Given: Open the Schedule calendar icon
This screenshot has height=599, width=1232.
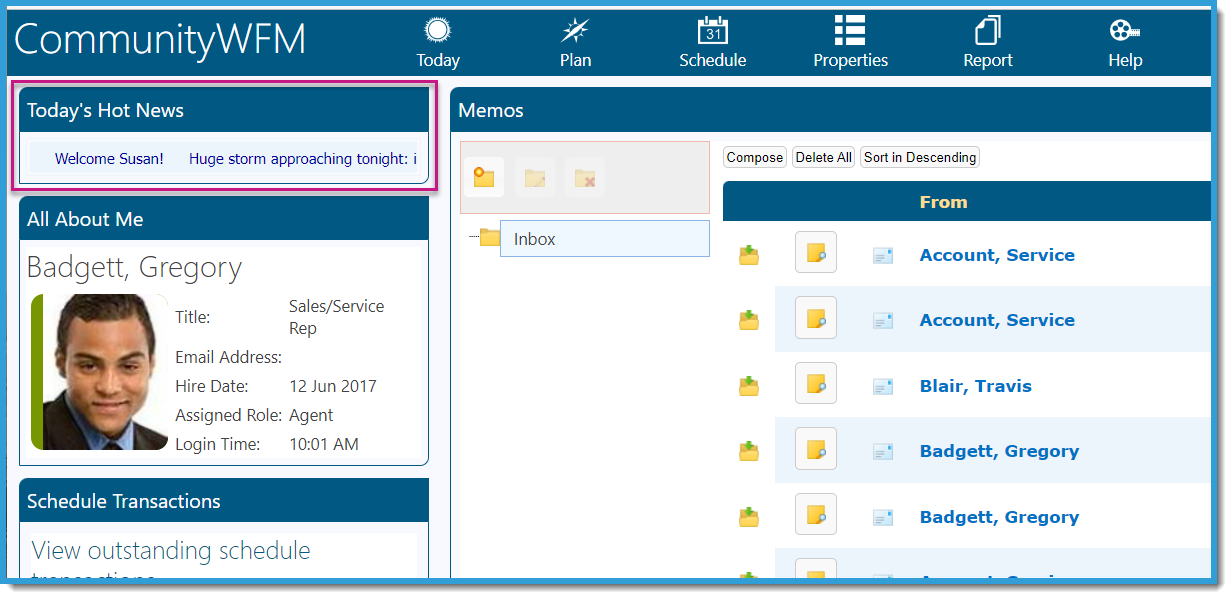Looking at the screenshot, I should coord(712,31).
